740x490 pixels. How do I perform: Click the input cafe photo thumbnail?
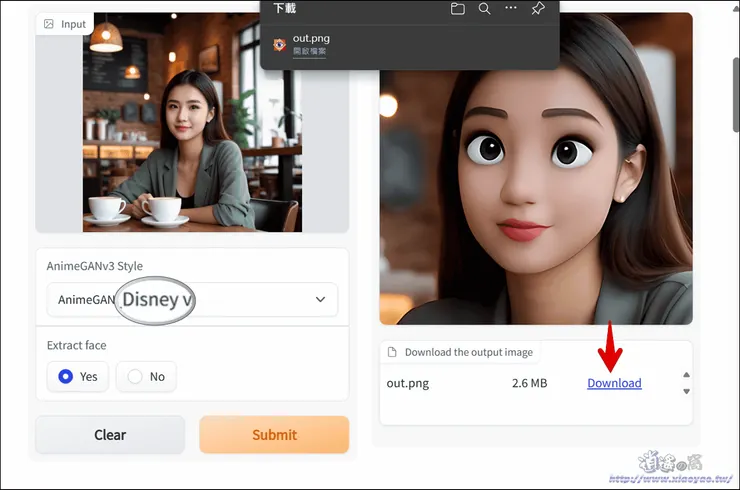pyautogui.click(x=193, y=123)
